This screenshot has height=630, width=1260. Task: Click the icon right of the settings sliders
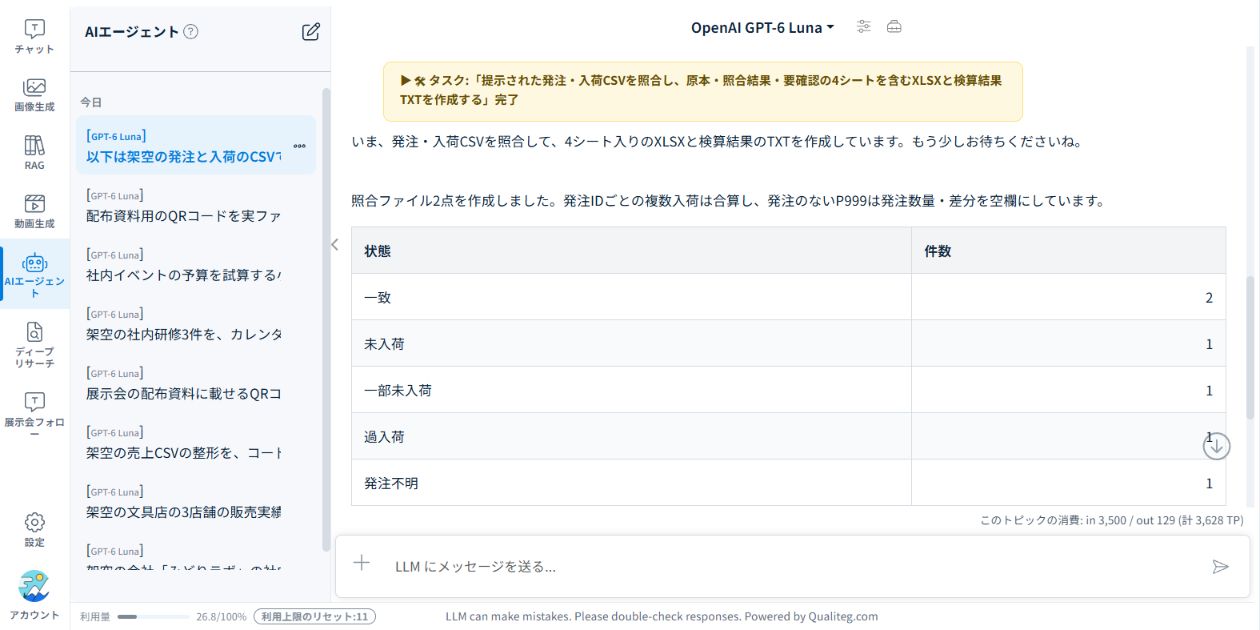(894, 27)
